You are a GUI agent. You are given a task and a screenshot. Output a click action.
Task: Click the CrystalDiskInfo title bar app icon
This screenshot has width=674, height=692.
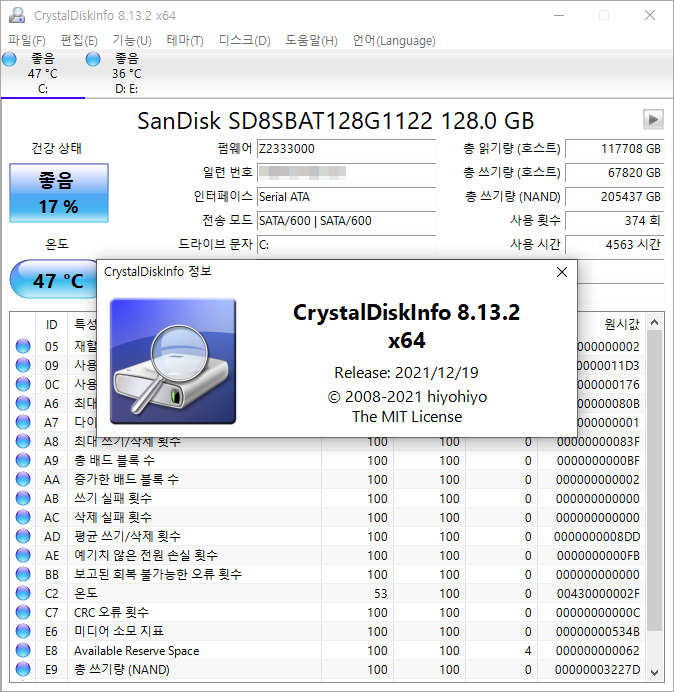17,15
